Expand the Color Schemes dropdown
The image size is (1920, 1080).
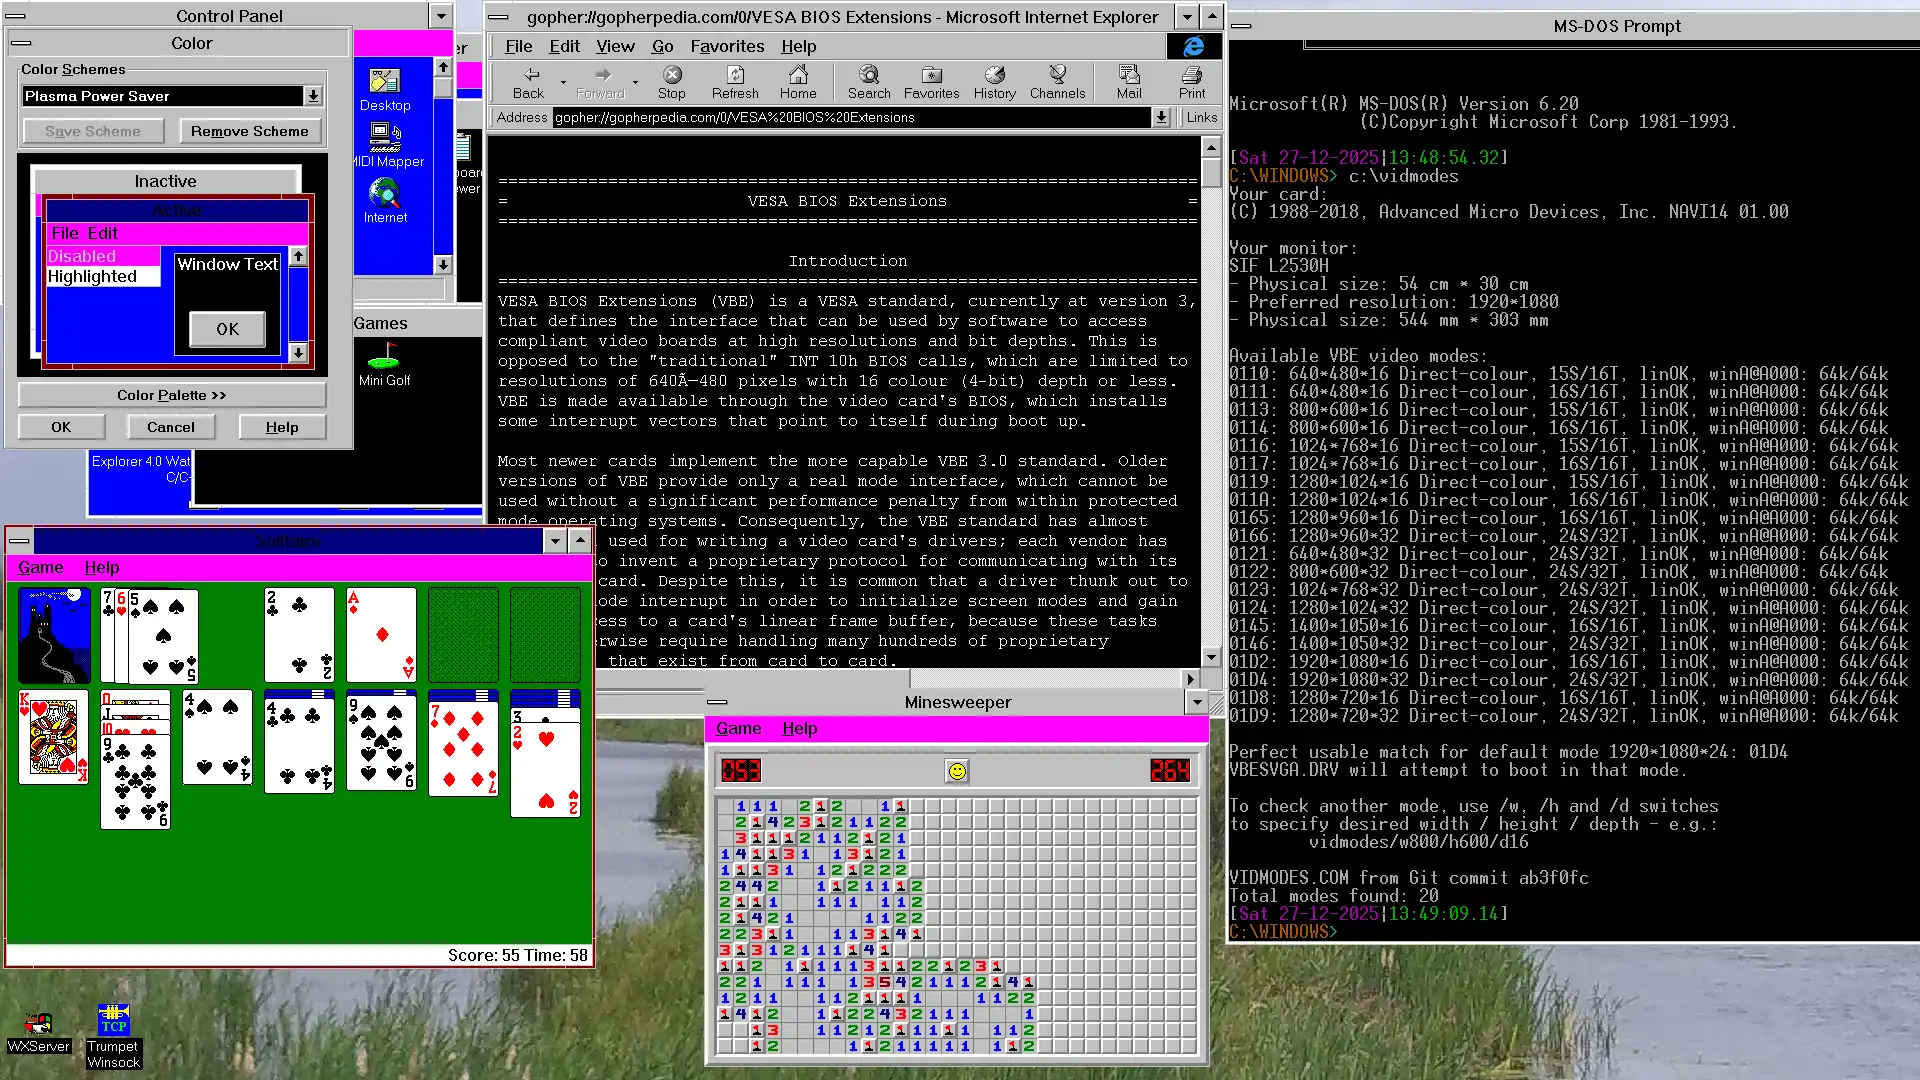click(313, 96)
